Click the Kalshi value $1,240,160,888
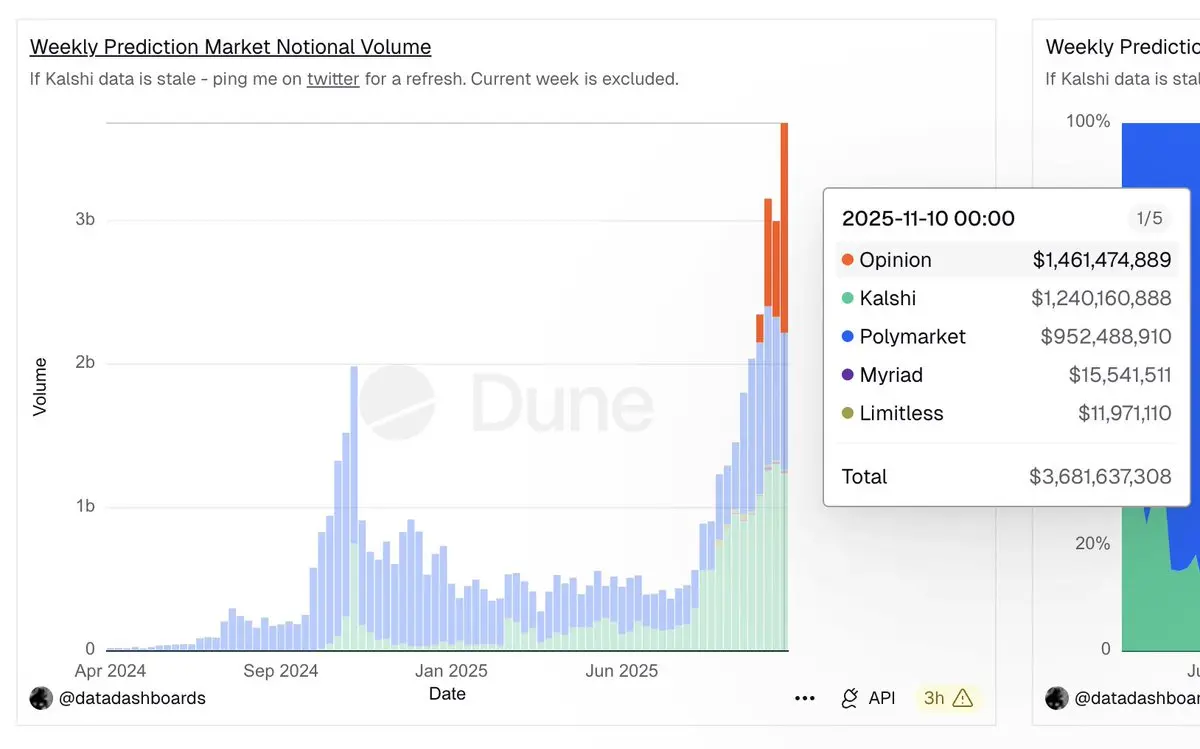The width and height of the screenshot is (1200, 749). [1101, 298]
